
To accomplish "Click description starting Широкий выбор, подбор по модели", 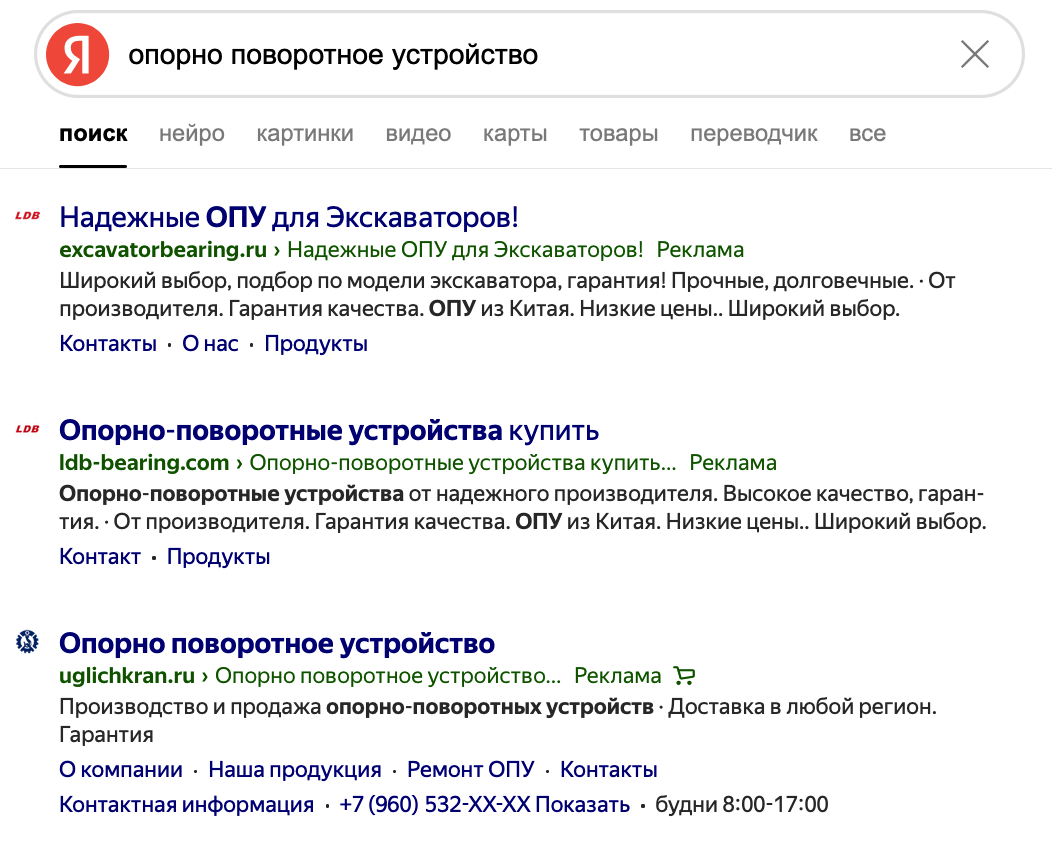I will pyautogui.click(x=507, y=295).
